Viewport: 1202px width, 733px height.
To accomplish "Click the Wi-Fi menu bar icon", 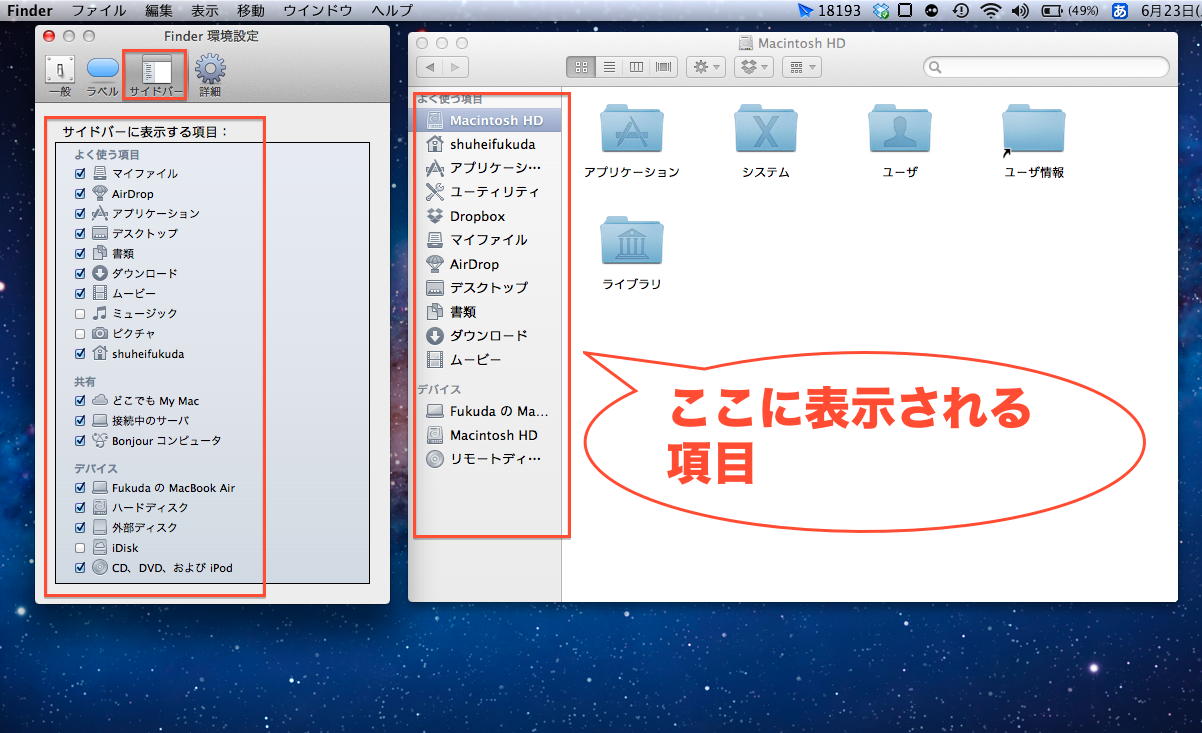I will 990,11.
